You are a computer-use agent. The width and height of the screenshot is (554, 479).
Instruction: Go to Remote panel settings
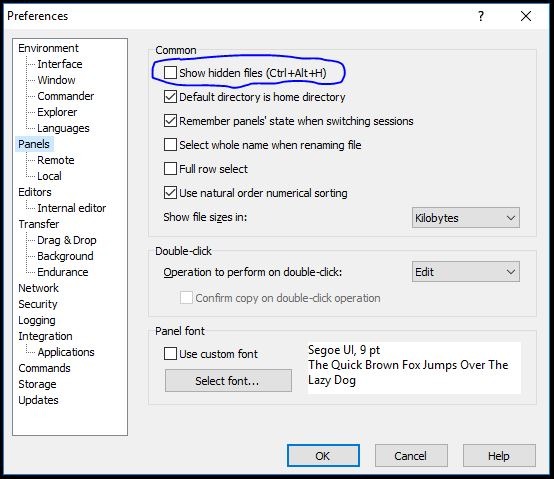pyautogui.click(x=56, y=160)
